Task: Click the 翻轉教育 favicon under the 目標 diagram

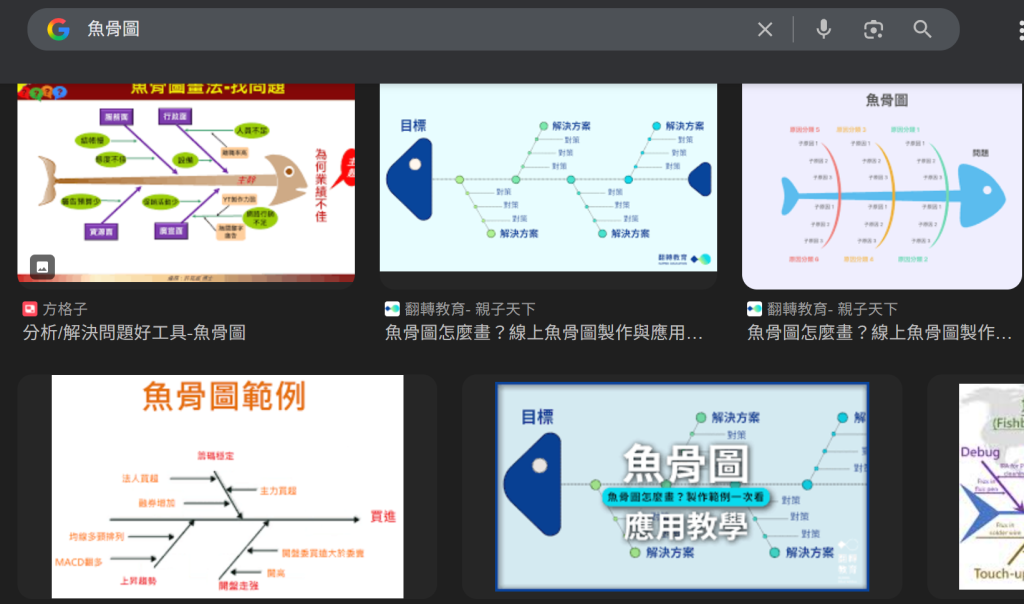Action: click(392, 309)
